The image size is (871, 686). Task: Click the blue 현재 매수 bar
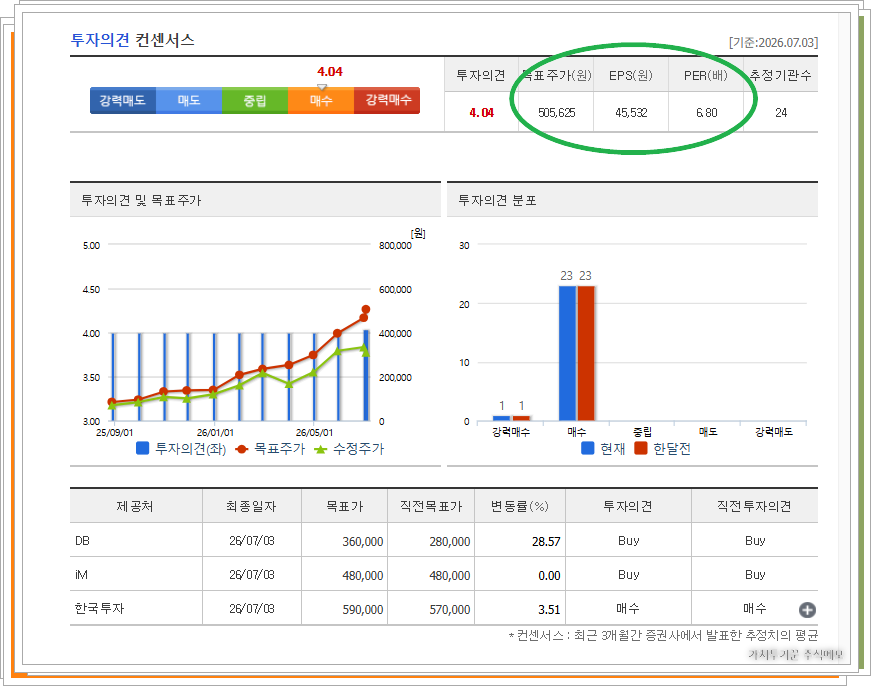tap(567, 353)
